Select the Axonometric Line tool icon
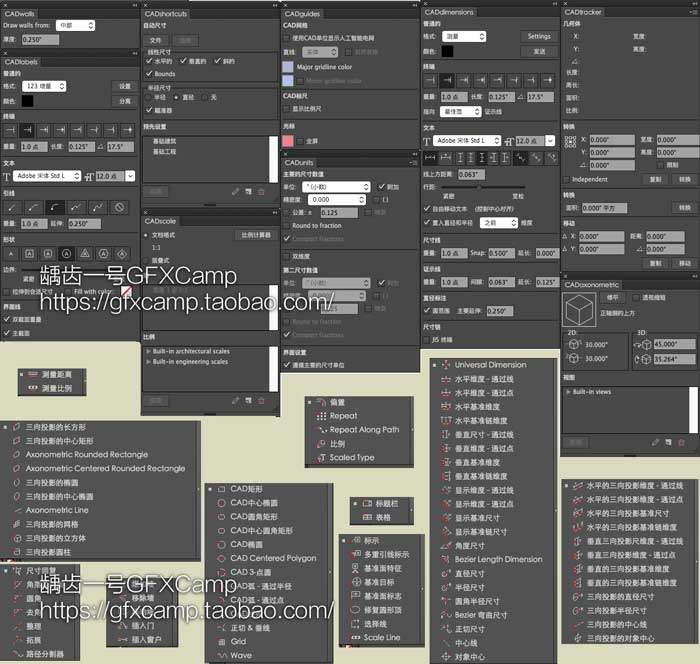 [17, 510]
